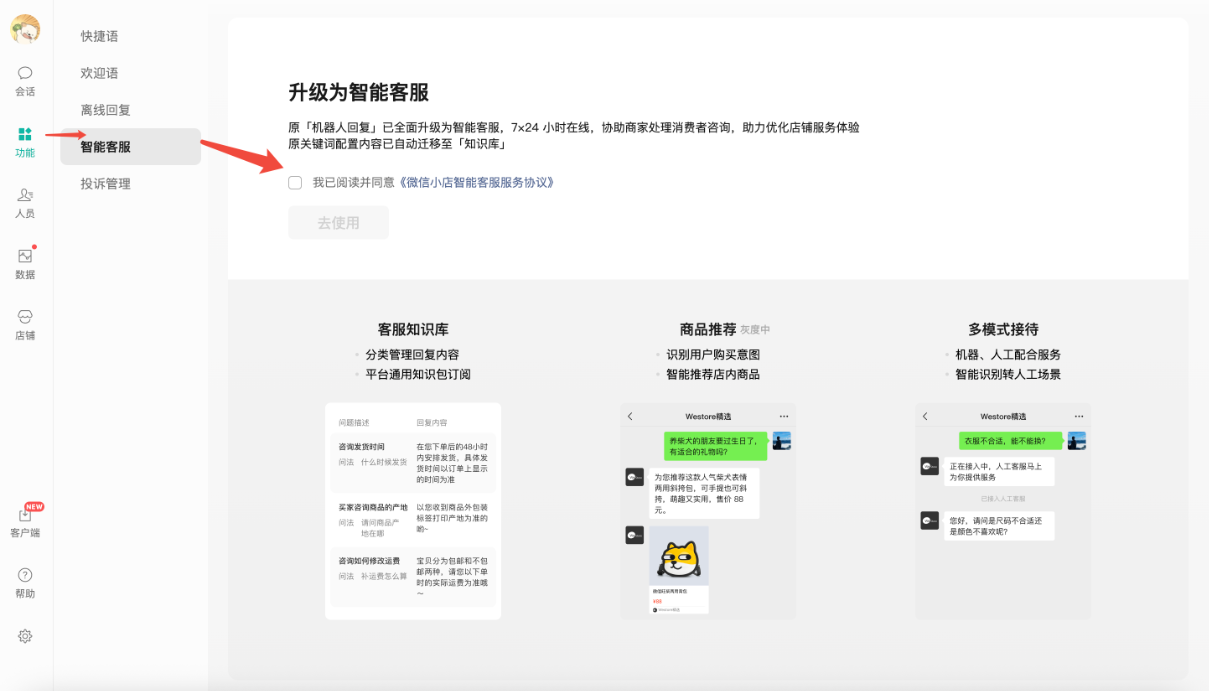
Task: Open 离线回复 menu item
Action: (106, 110)
